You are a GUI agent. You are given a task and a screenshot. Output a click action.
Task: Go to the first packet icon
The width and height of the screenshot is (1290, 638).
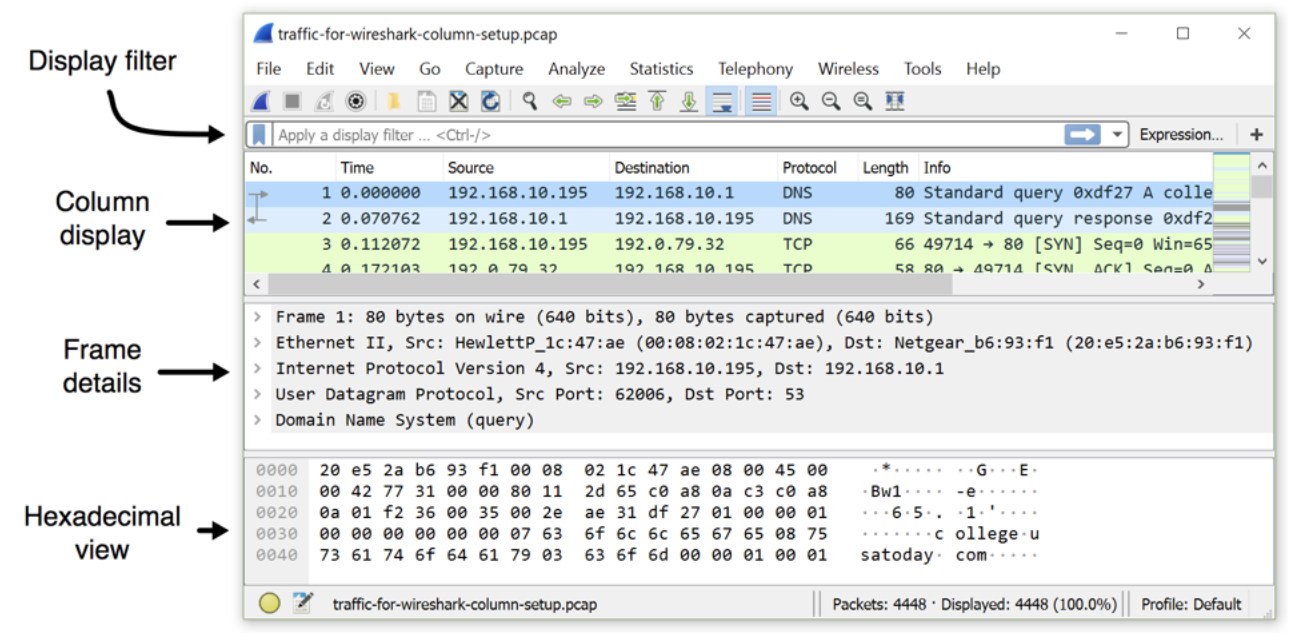(657, 101)
